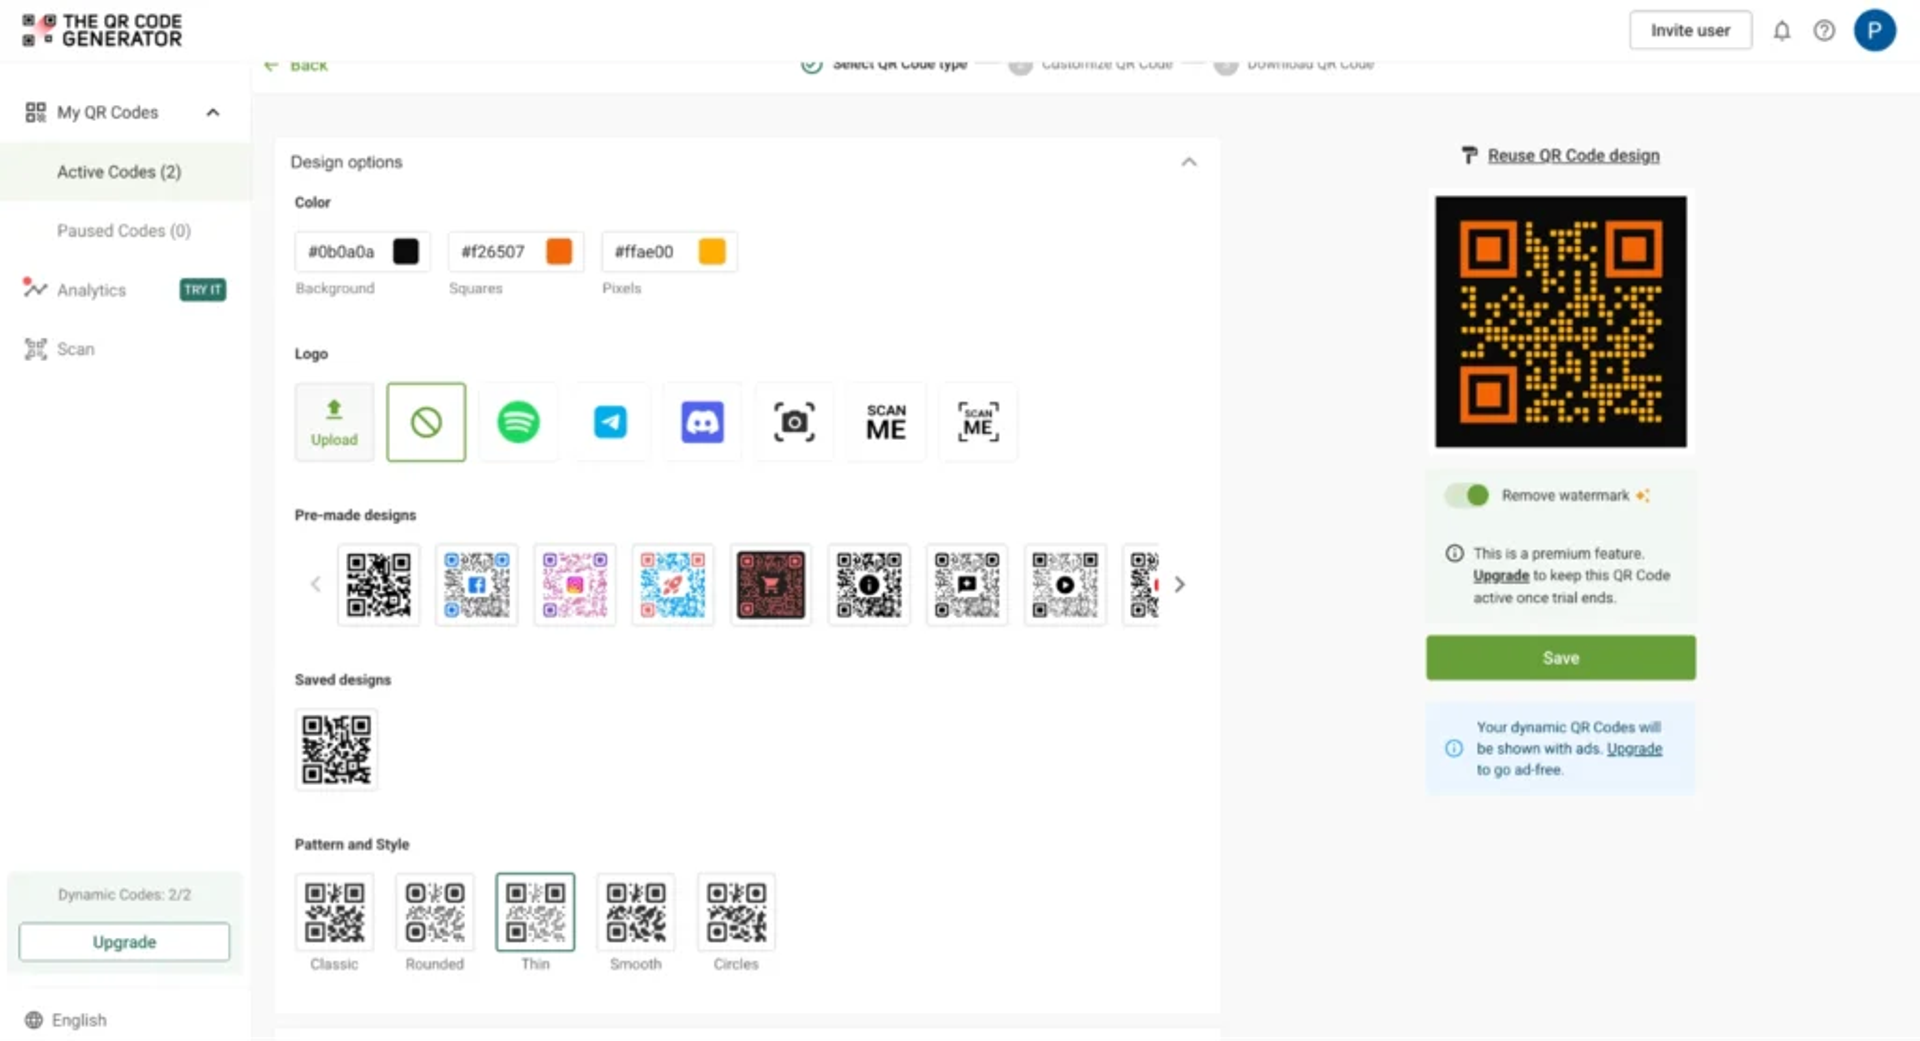Edit the Pixels hex field #ffae00
1920x1041 pixels.
tap(644, 252)
